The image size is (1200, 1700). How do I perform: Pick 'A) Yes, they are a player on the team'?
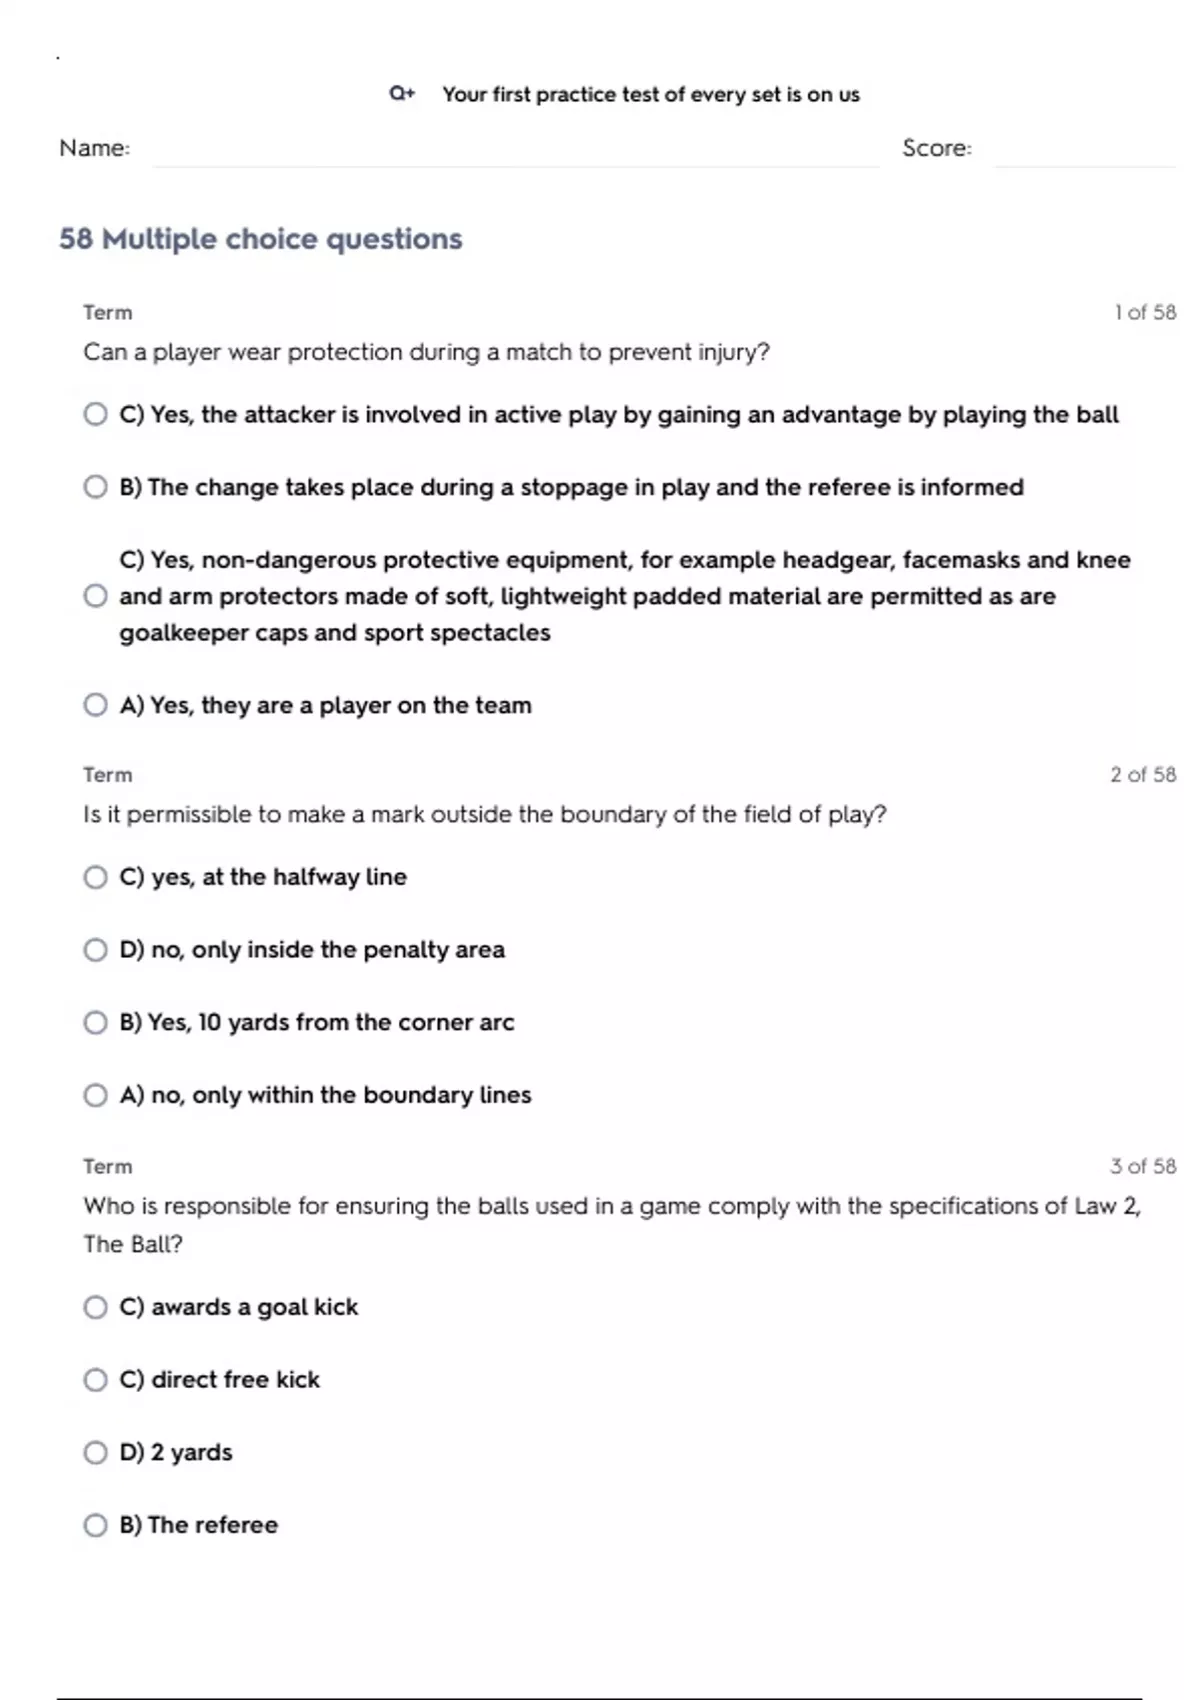tap(95, 705)
